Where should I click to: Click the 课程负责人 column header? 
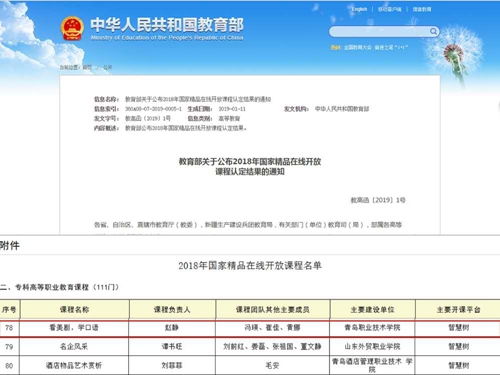click(172, 309)
